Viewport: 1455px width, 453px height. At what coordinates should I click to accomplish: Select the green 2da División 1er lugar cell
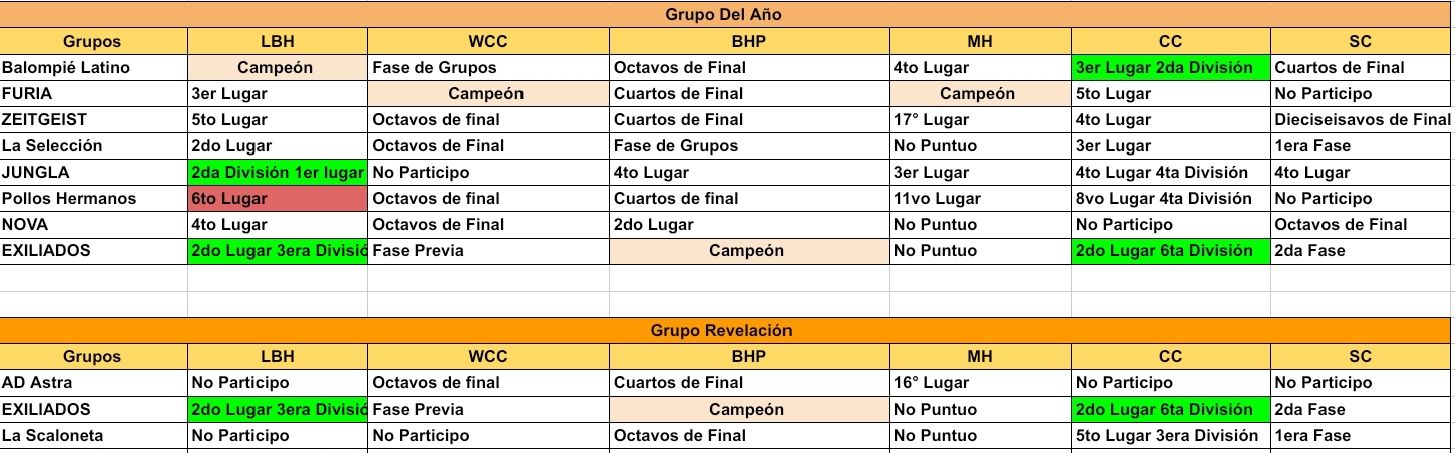(x=277, y=172)
